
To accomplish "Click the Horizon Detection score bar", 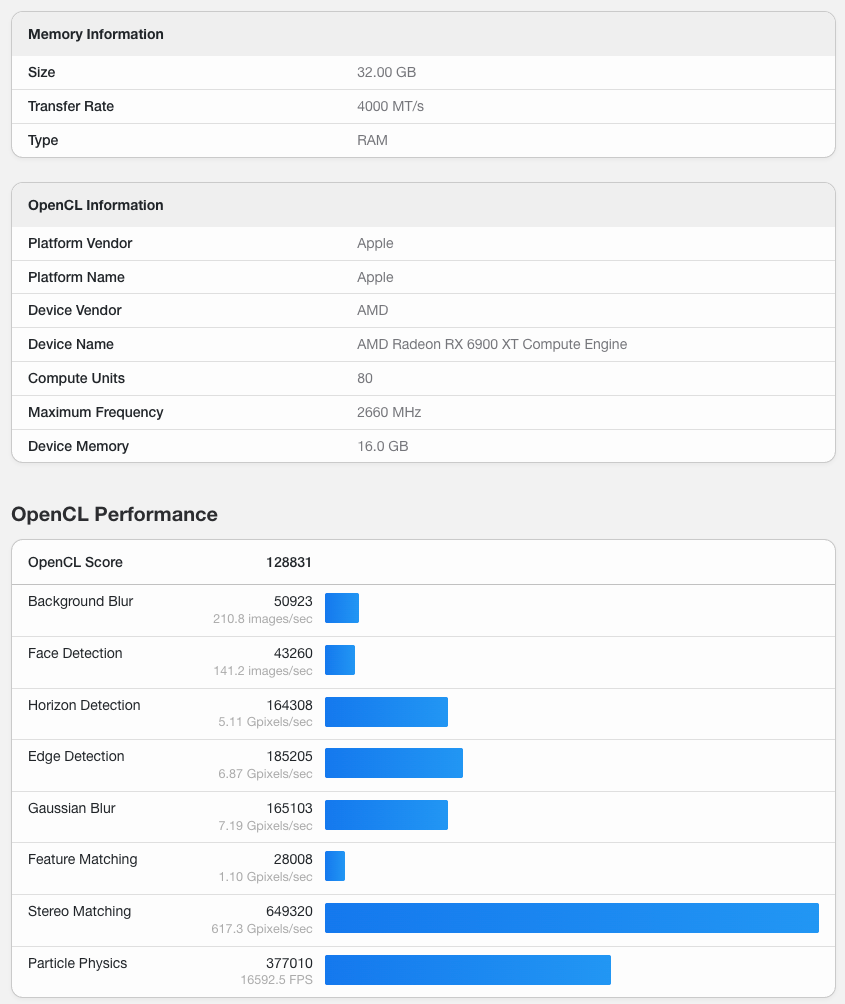I will pyautogui.click(x=386, y=712).
